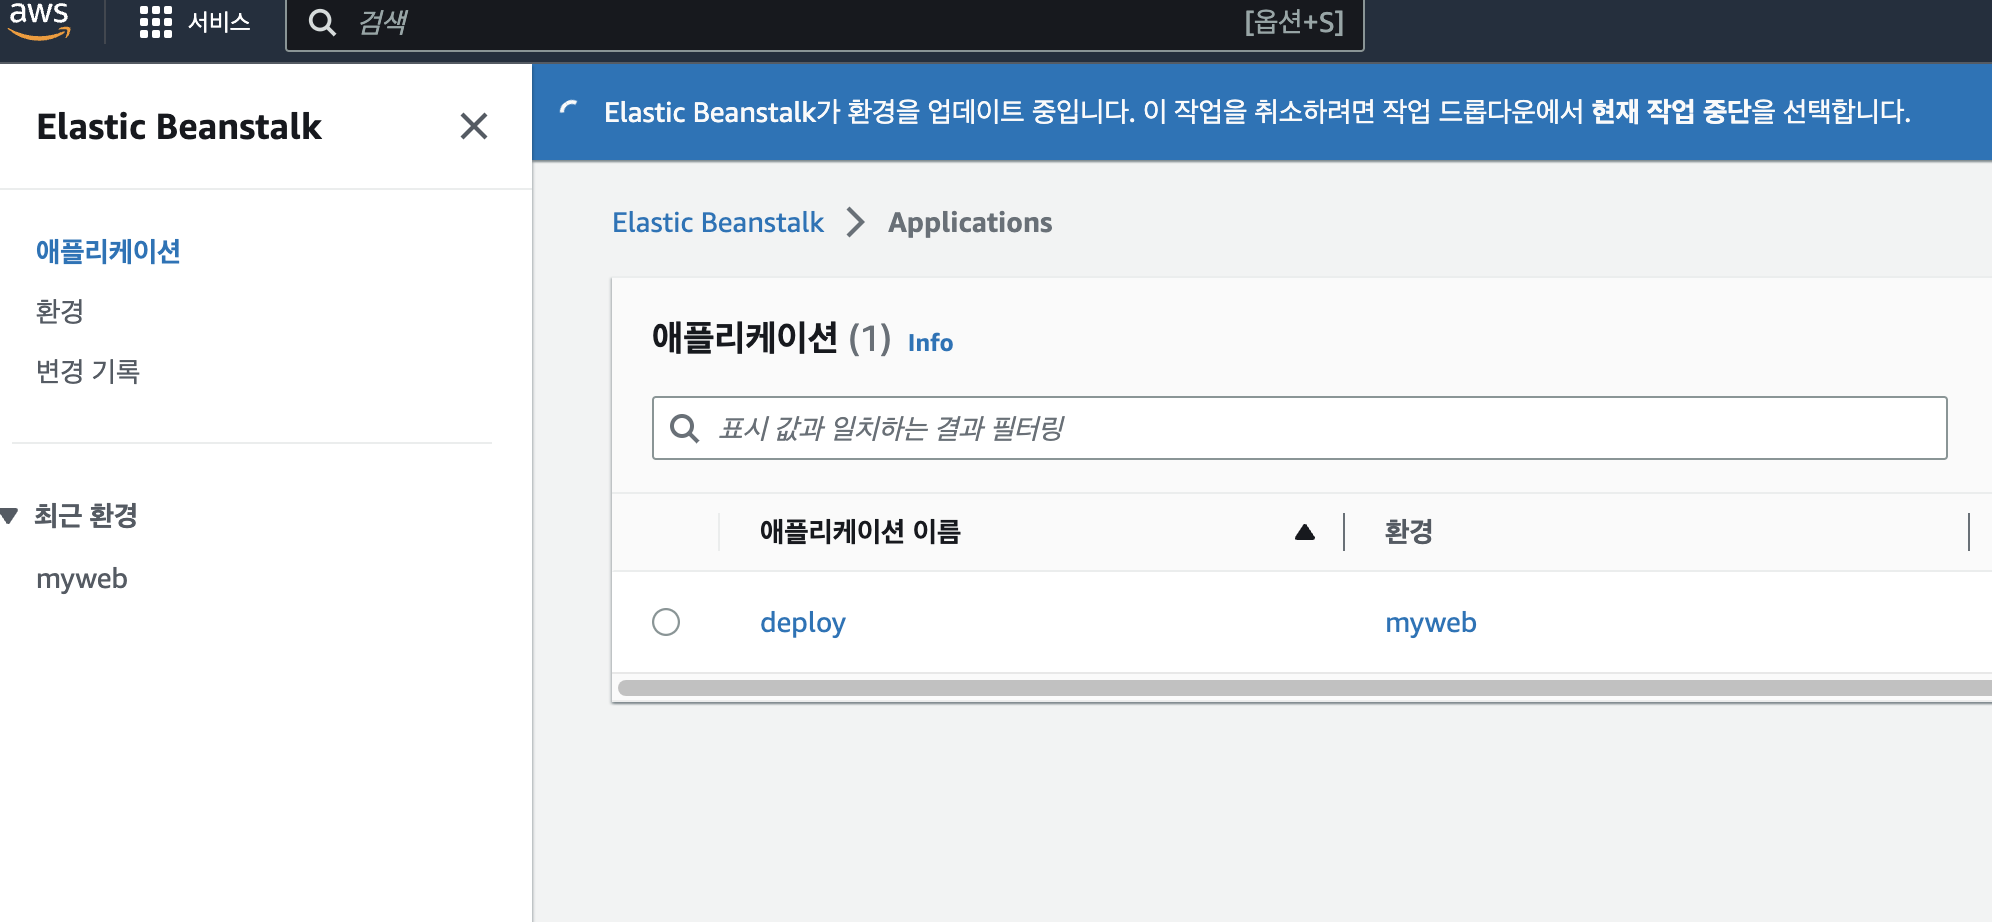Click the horizontal scrollbar under the table
The image size is (1992, 922).
click(x=1305, y=688)
